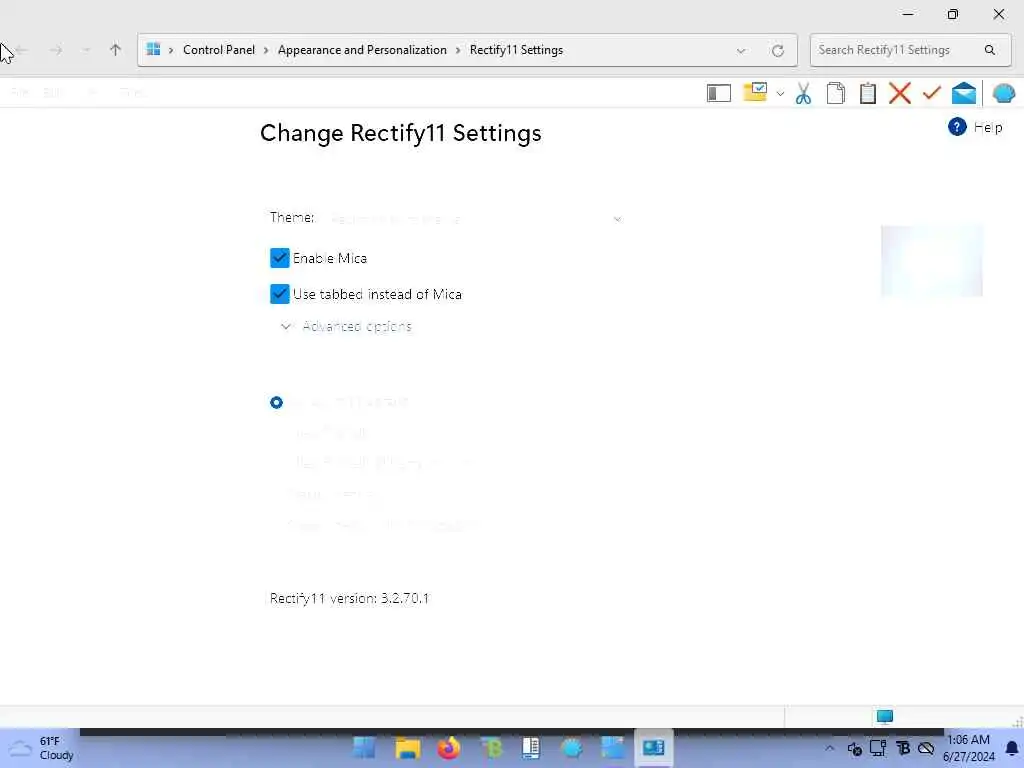Refresh the address bar
This screenshot has height=768, width=1024.
777,50
